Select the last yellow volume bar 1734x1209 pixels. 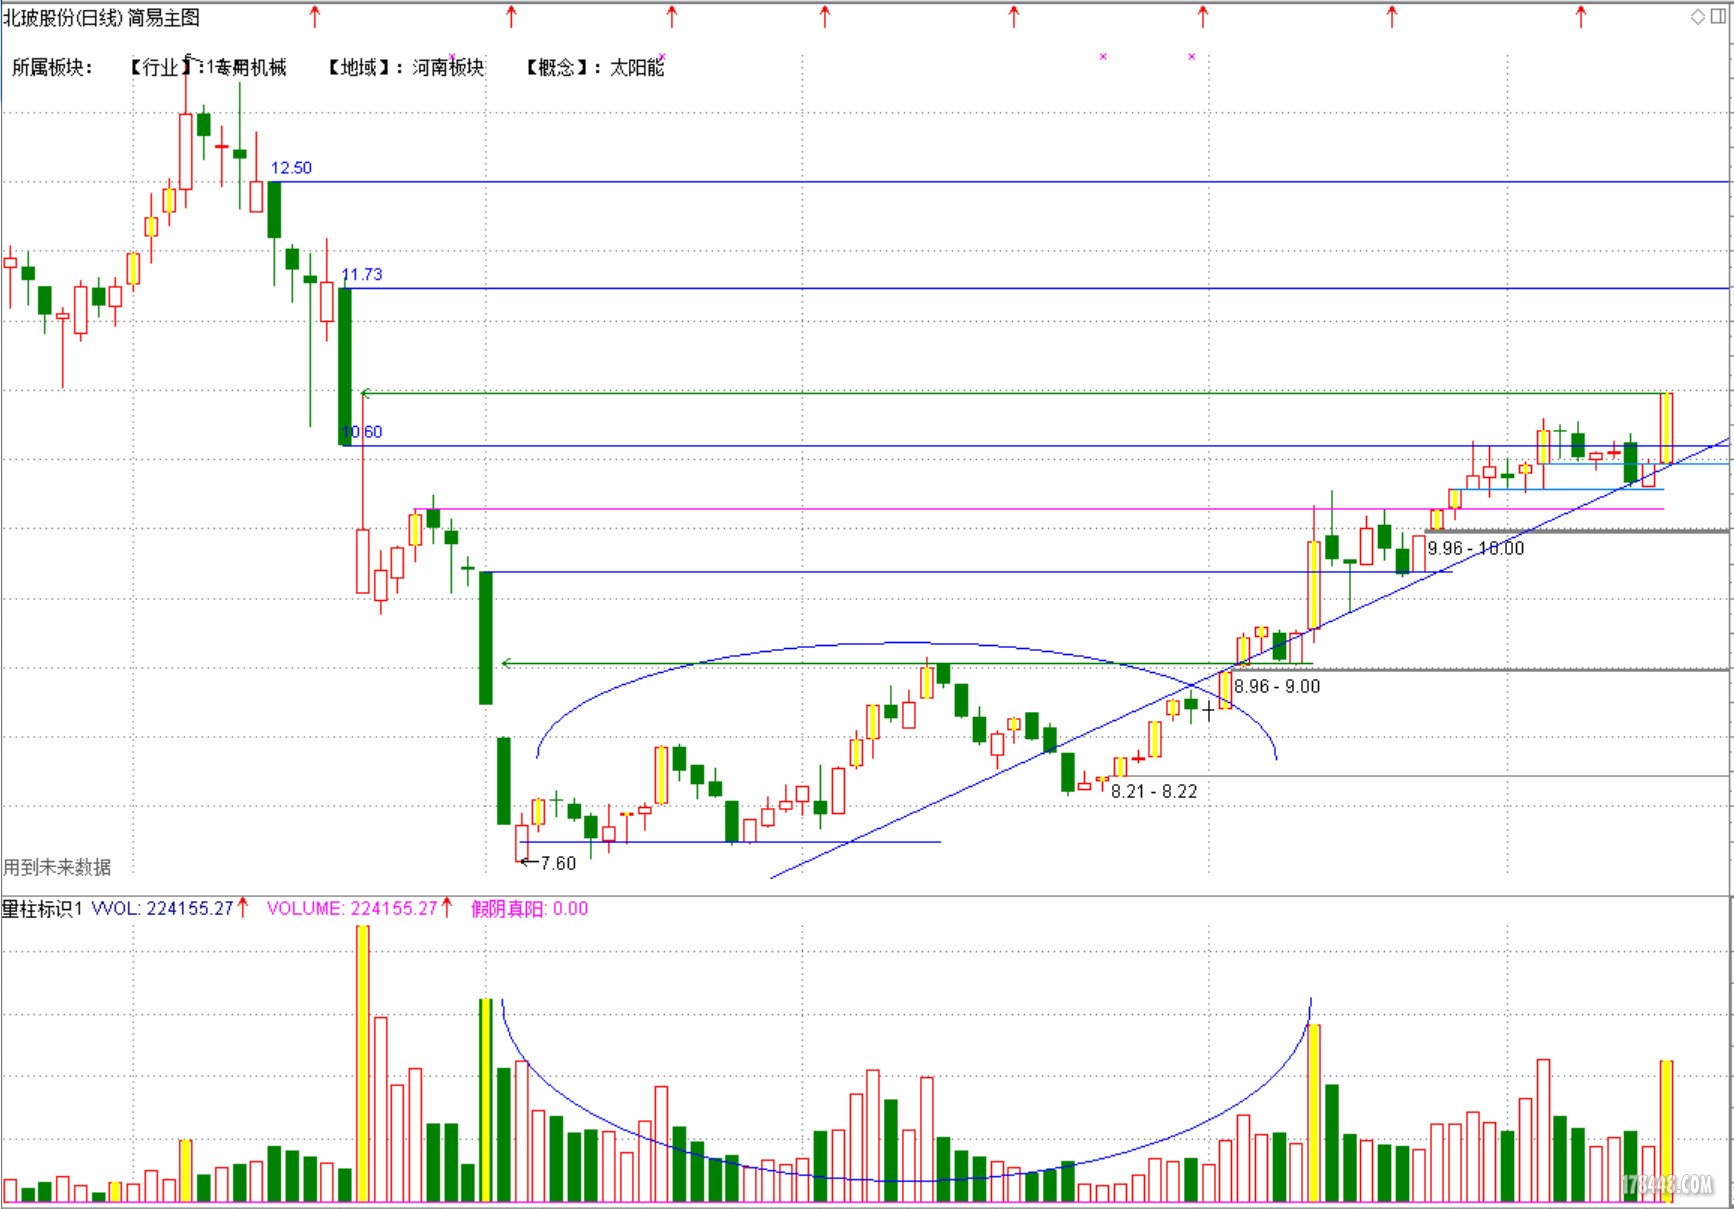1666,1131
